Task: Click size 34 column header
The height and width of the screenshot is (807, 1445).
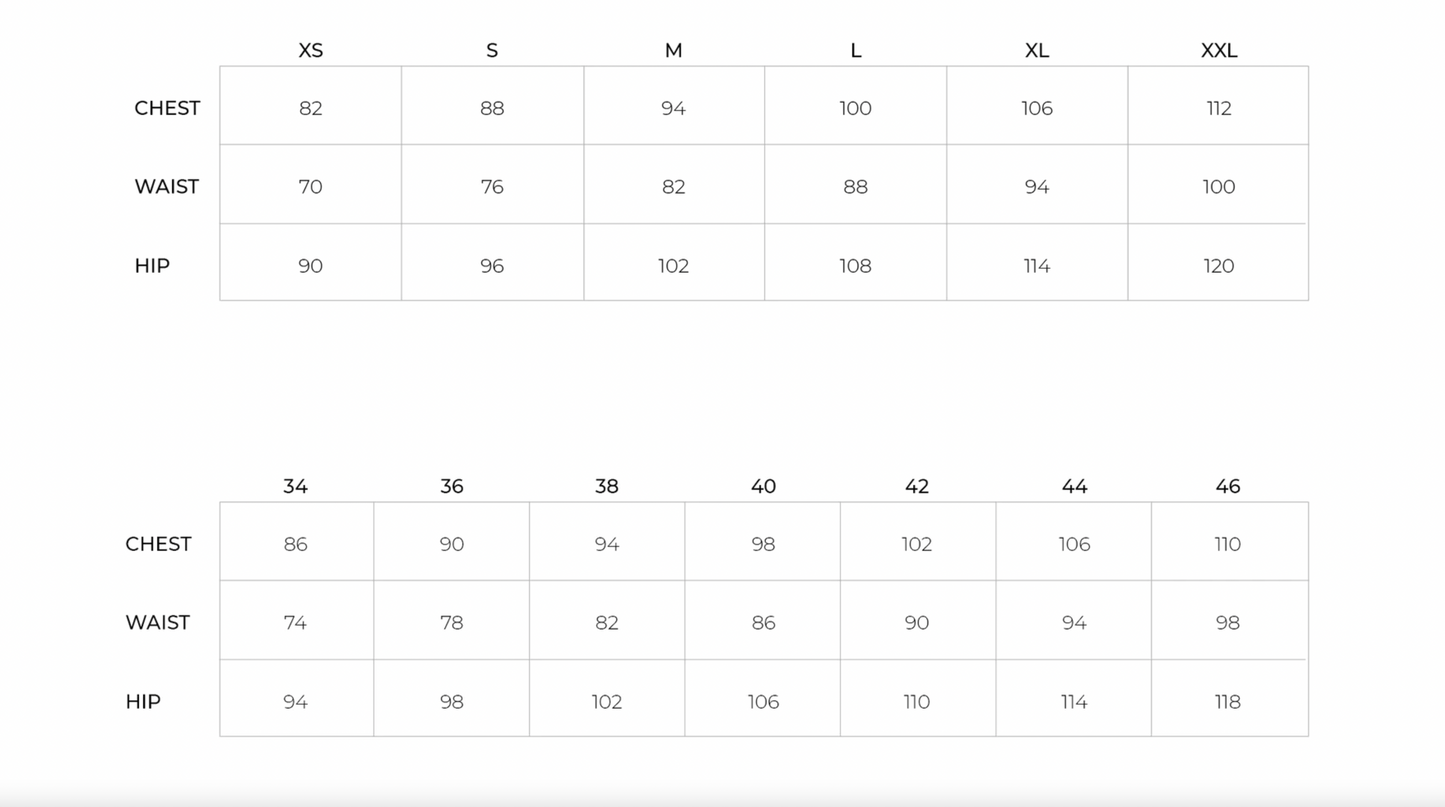Action: pos(295,486)
